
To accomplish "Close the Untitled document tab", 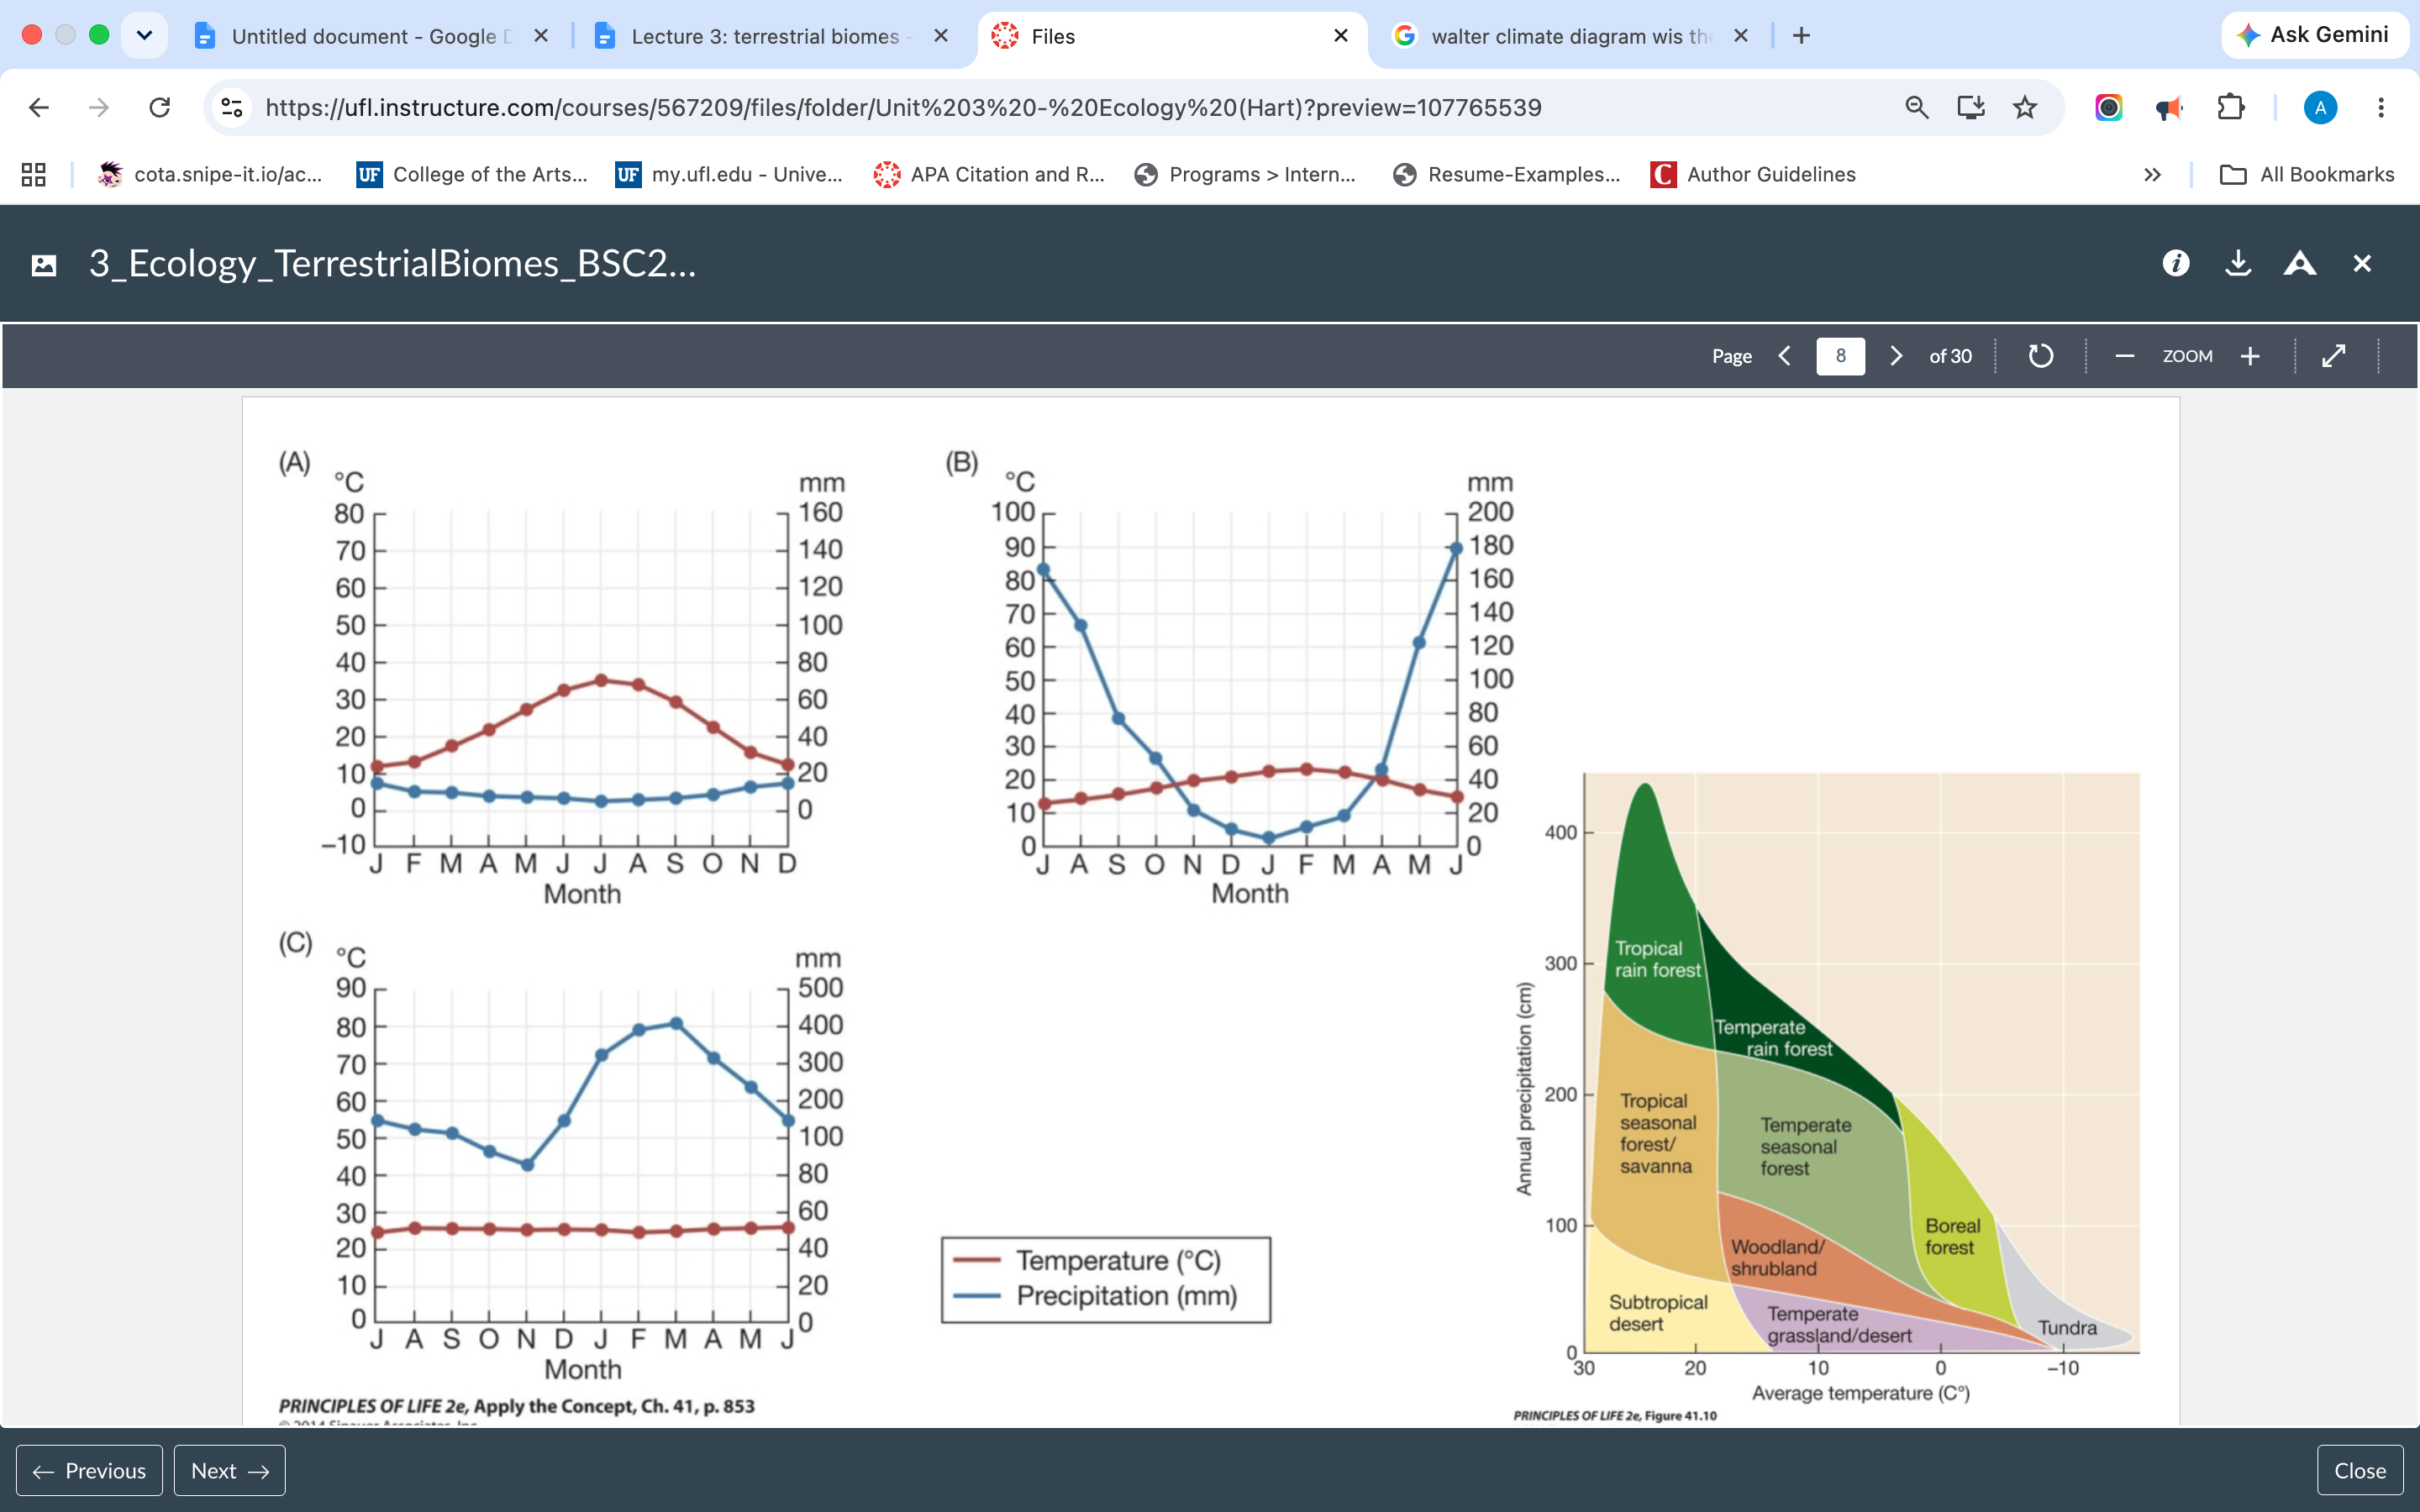I will point(541,36).
